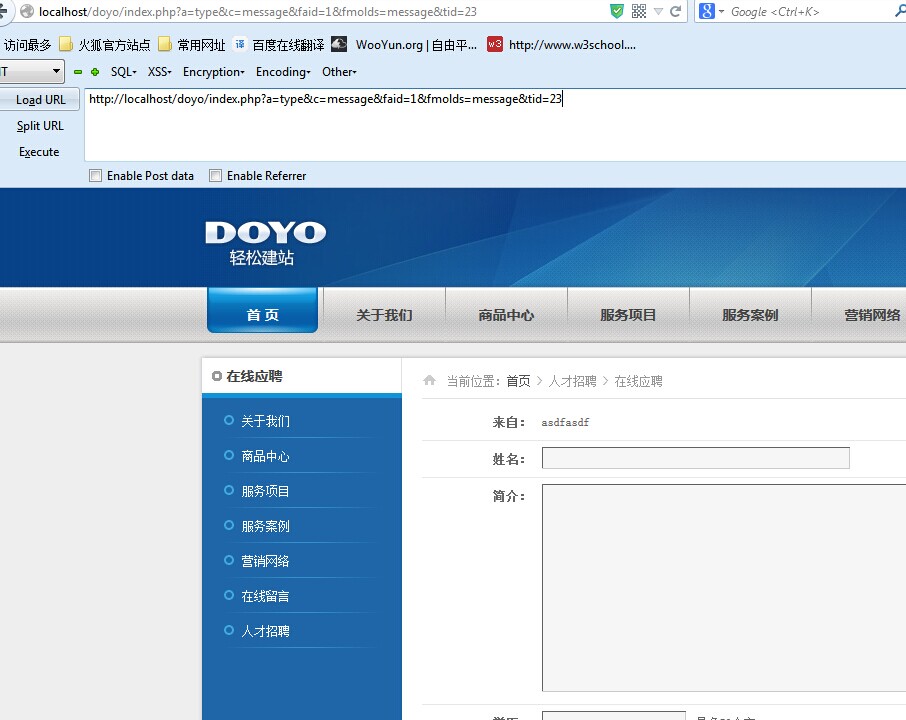Click the 人才招聘 breadcrumb link
The width and height of the screenshot is (906, 720).
pos(572,381)
